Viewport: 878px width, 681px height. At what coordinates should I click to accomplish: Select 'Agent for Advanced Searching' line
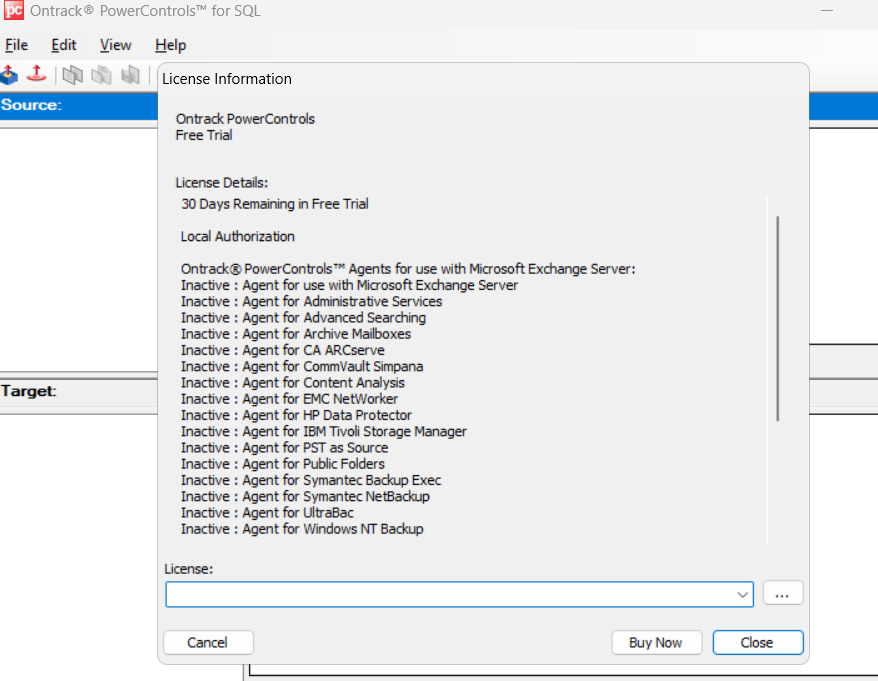[303, 318]
